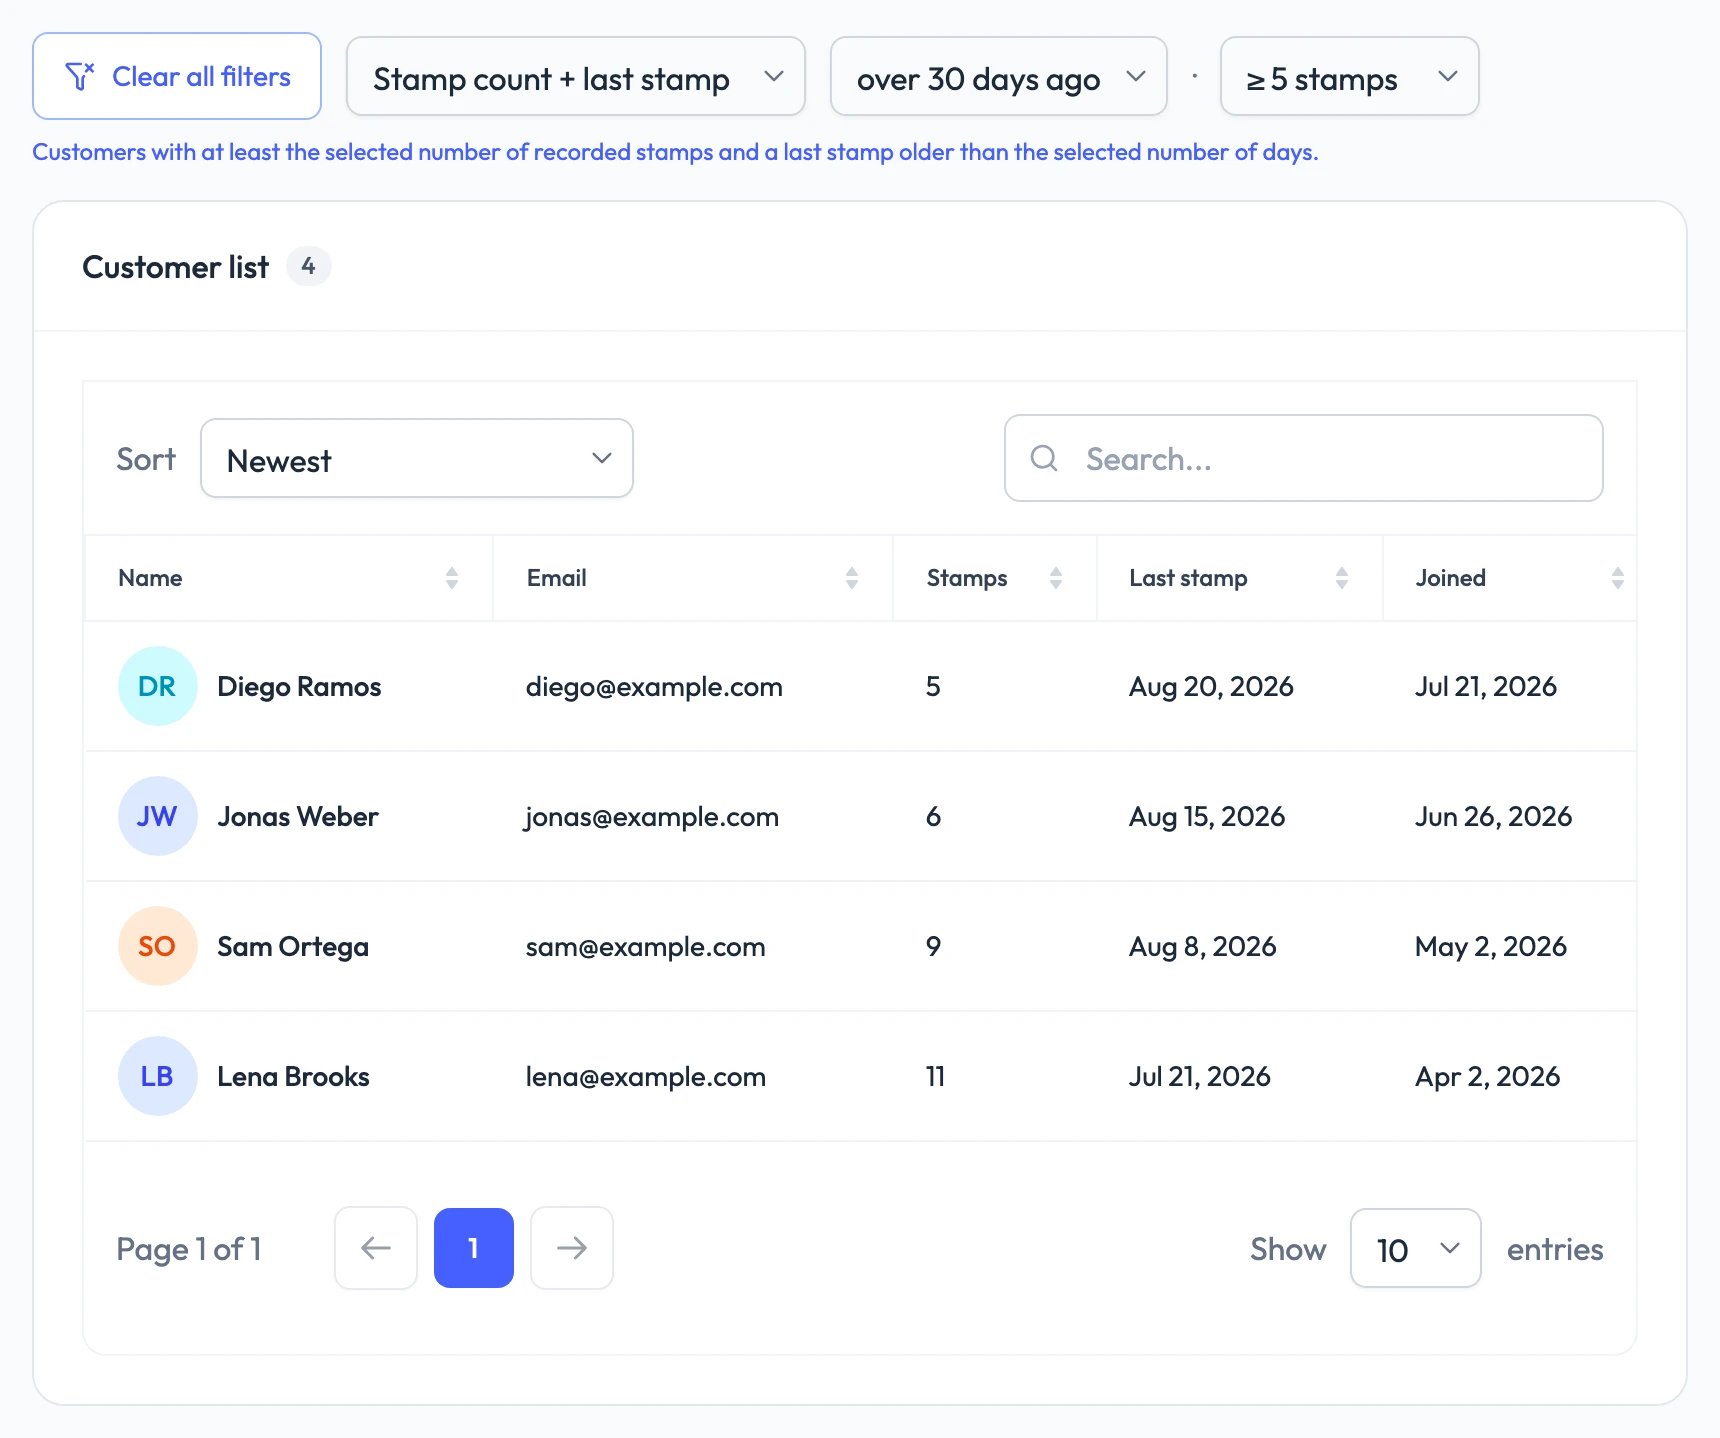
Task: Click the diego@example.com email
Action: [x=654, y=687]
